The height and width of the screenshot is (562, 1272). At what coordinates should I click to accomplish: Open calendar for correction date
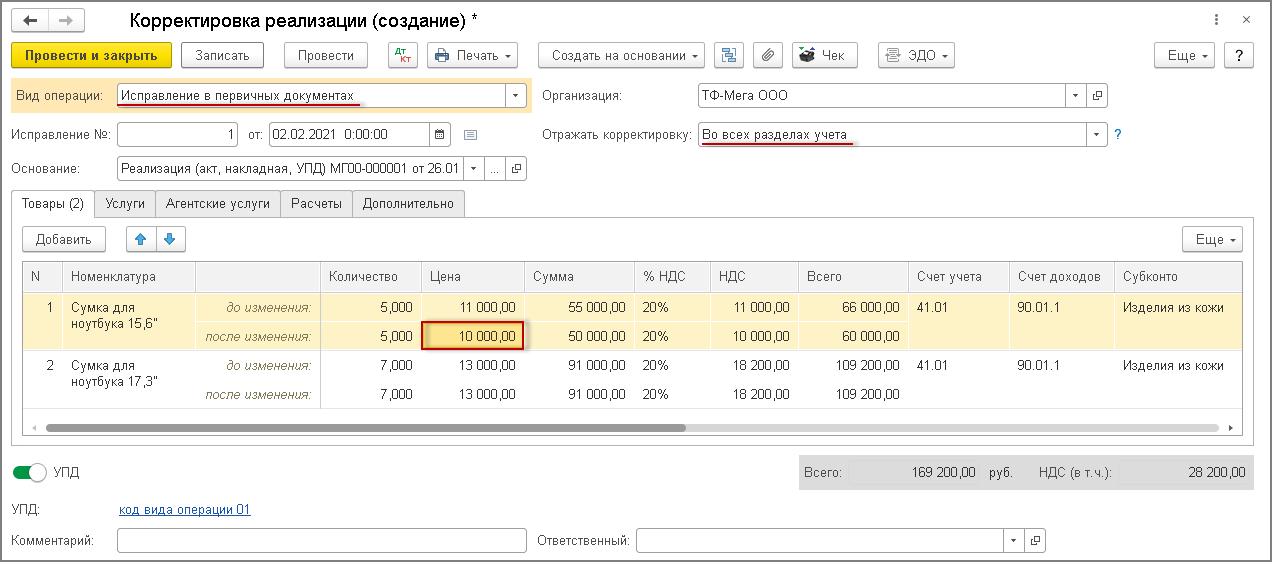[x=440, y=134]
